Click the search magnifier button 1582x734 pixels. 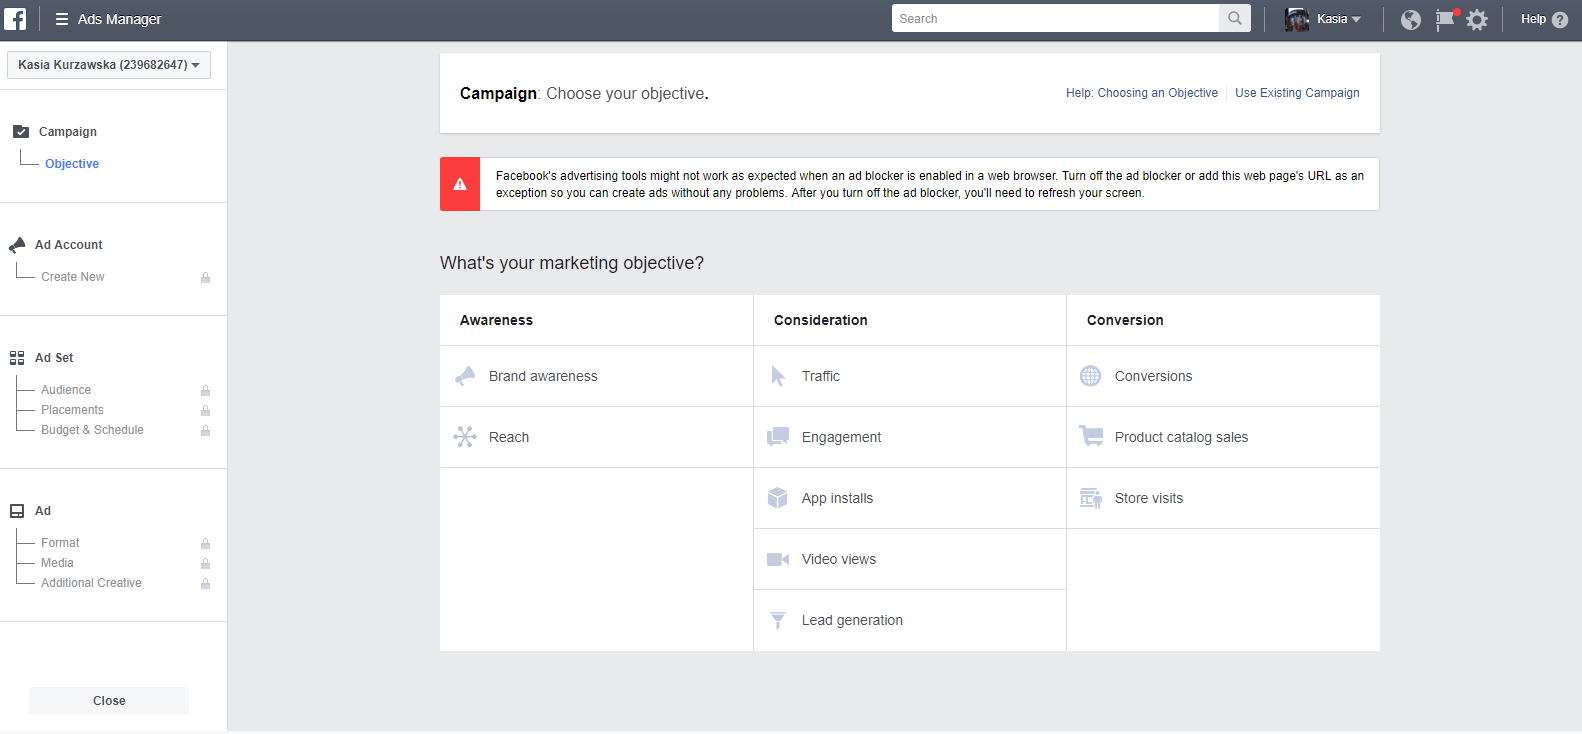[1235, 18]
